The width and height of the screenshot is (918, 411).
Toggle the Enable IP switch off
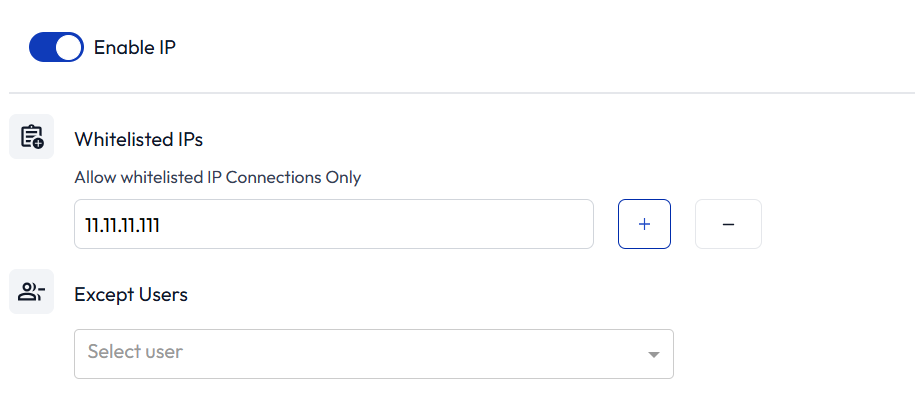point(56,47)
